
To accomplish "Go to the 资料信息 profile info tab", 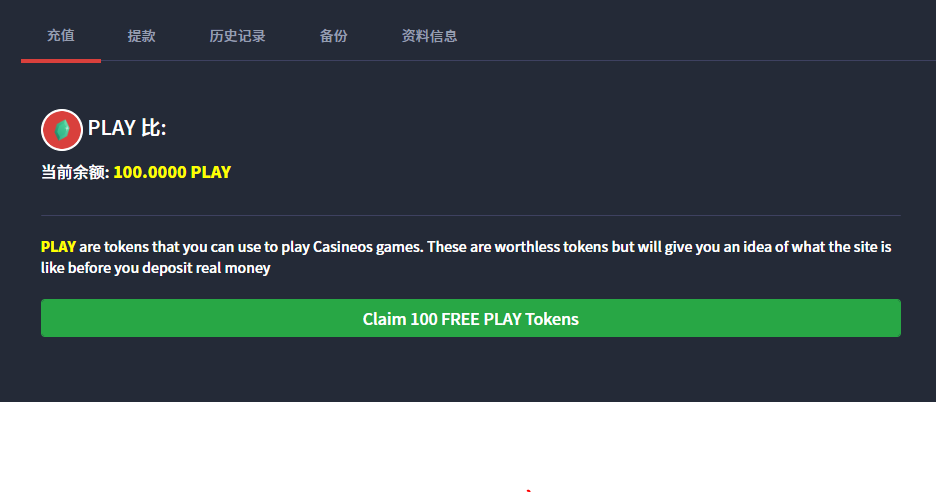I will (x=429, y=36).
